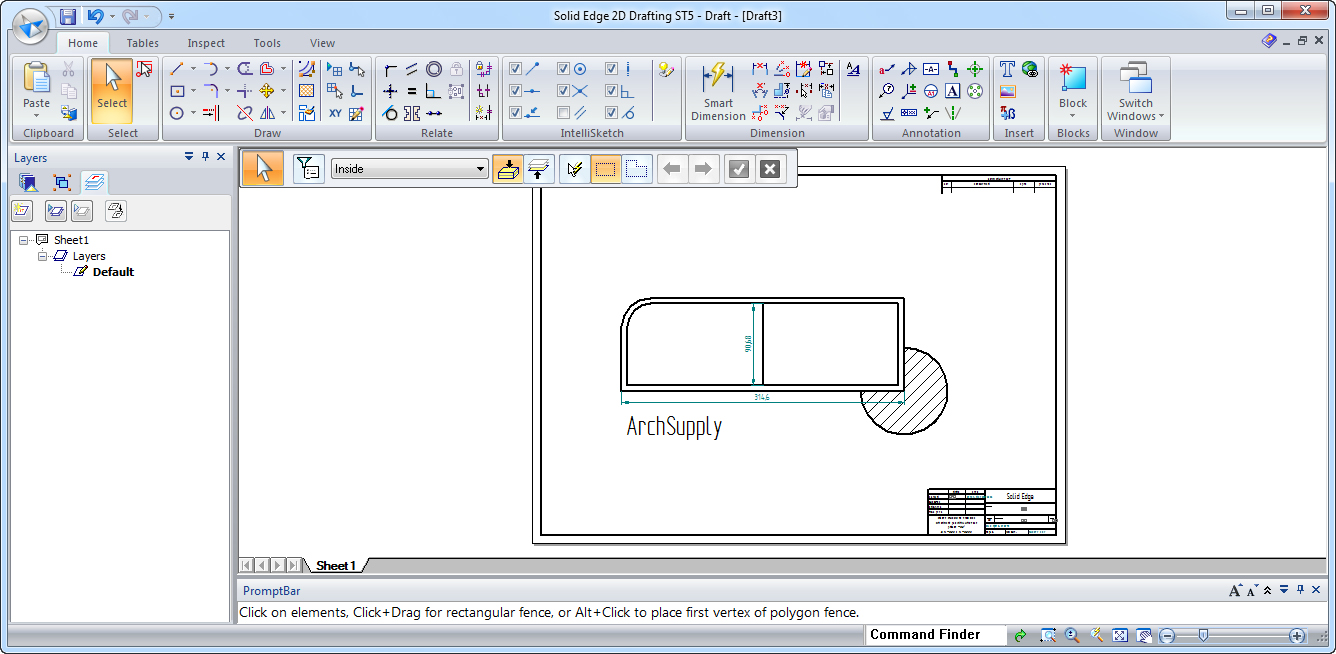
Task: Click the Cut scissors icon
Action: [x=69, y=69]
